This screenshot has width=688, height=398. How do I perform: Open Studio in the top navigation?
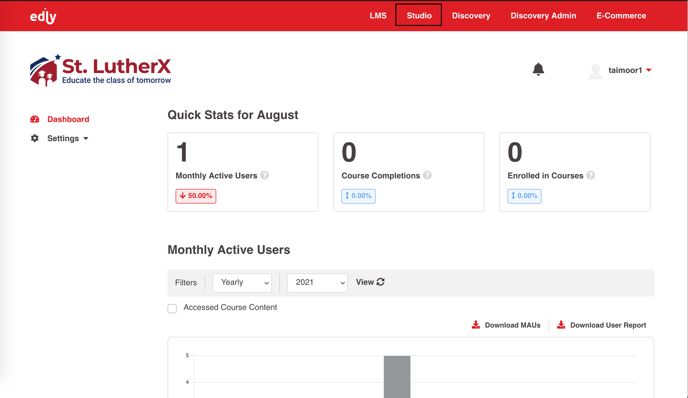click(419, 15)
